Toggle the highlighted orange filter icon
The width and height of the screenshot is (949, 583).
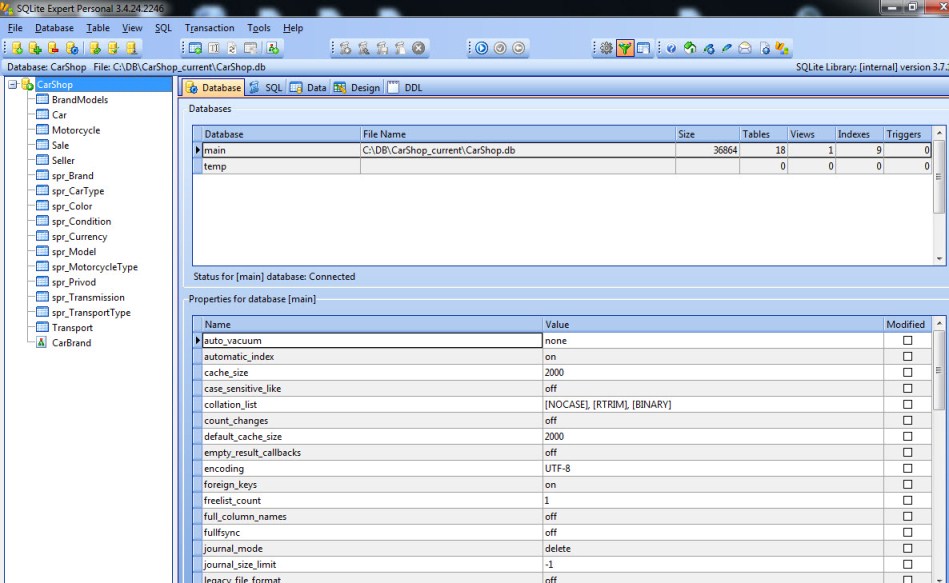(625, 47)
